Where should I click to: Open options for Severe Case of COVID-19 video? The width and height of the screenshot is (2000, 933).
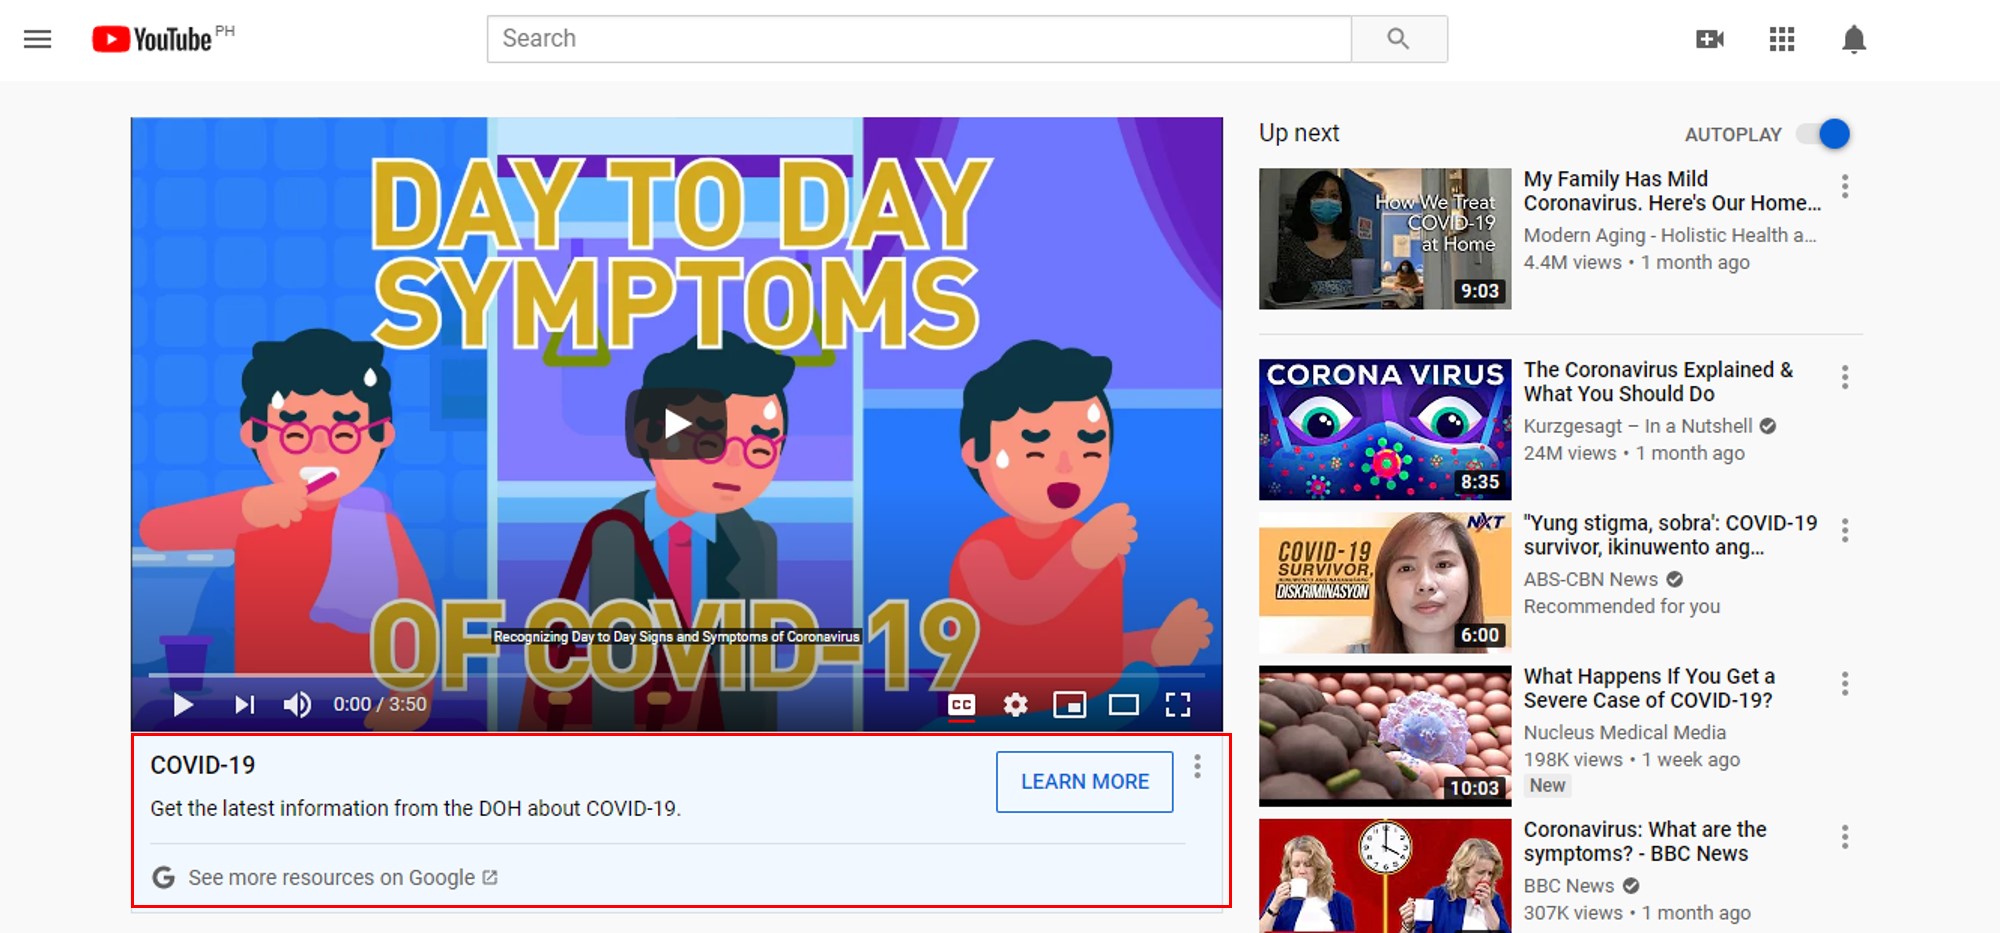pyautogui.click(x=1845, y=684)
